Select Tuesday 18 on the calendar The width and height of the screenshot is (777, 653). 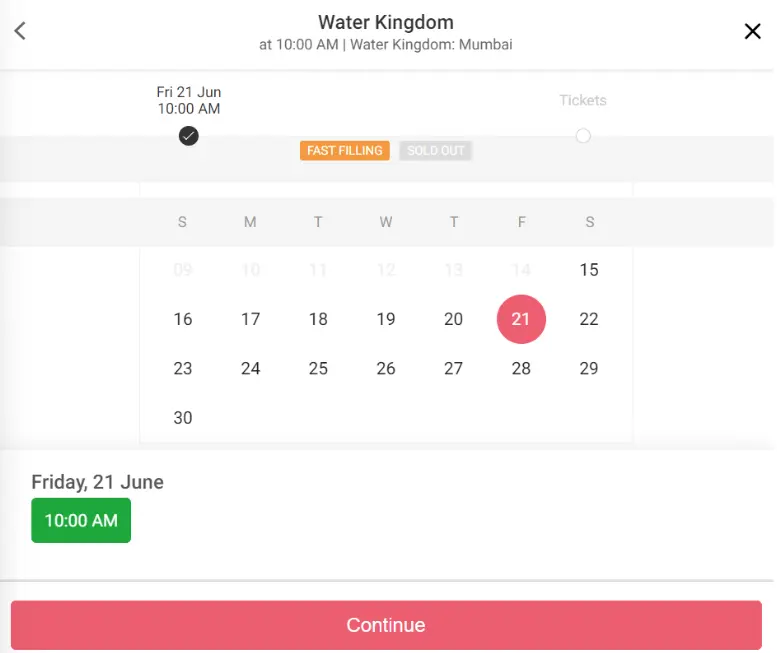point(318,319)
